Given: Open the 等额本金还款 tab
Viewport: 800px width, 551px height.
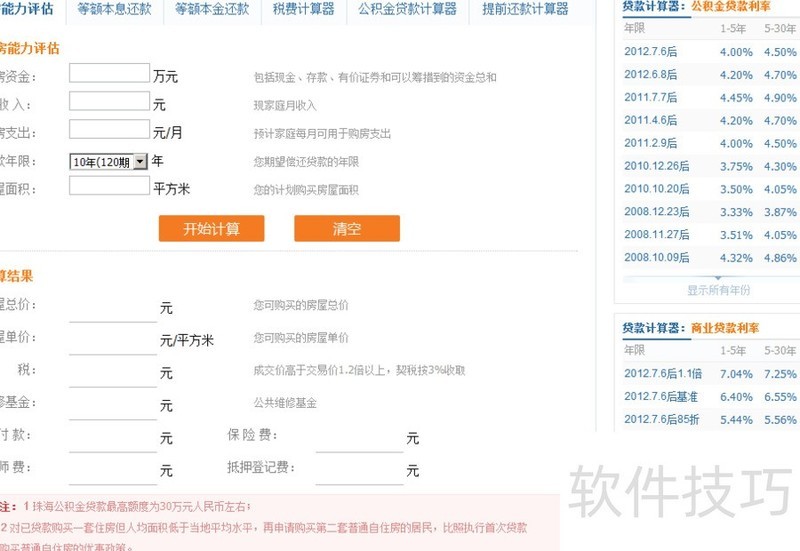Looking at the screenshot, I should (x=211, y=9).
